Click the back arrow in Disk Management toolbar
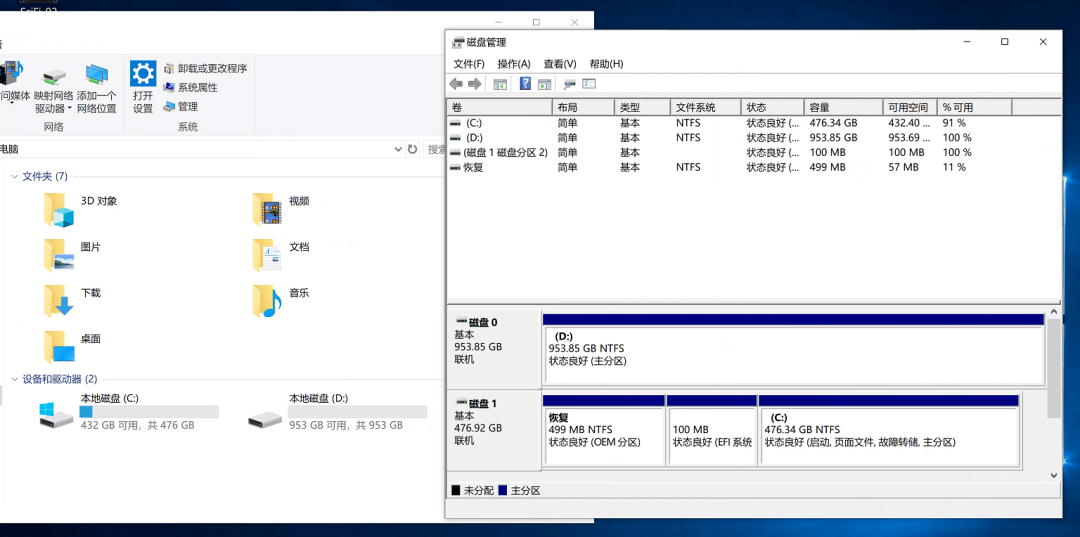1080x537 pixels. point(456,84)
